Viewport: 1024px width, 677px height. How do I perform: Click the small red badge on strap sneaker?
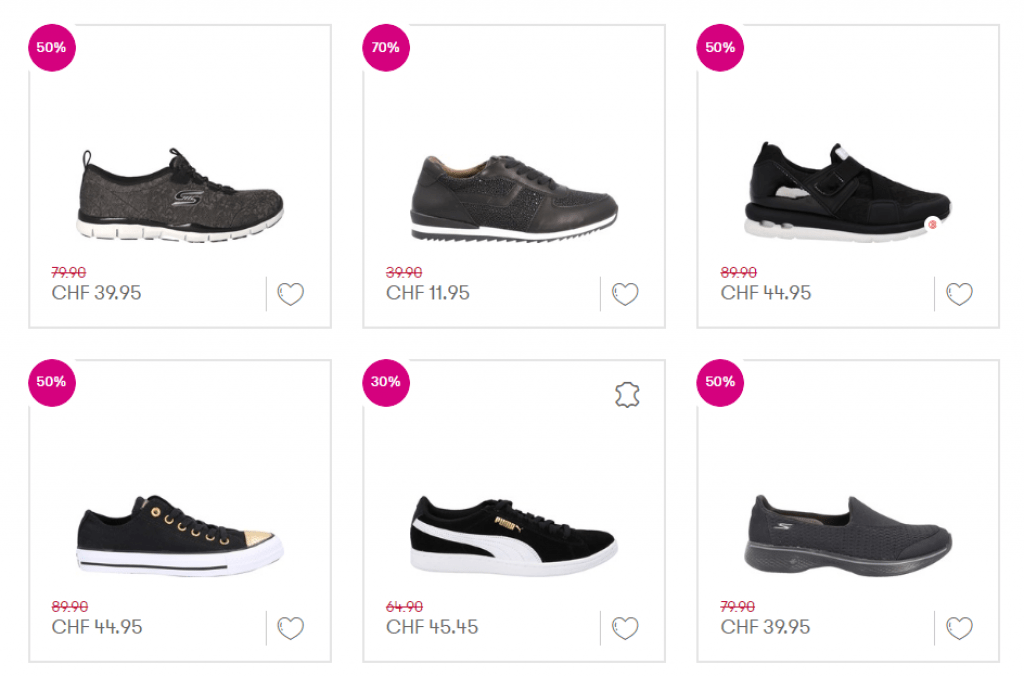932,225
